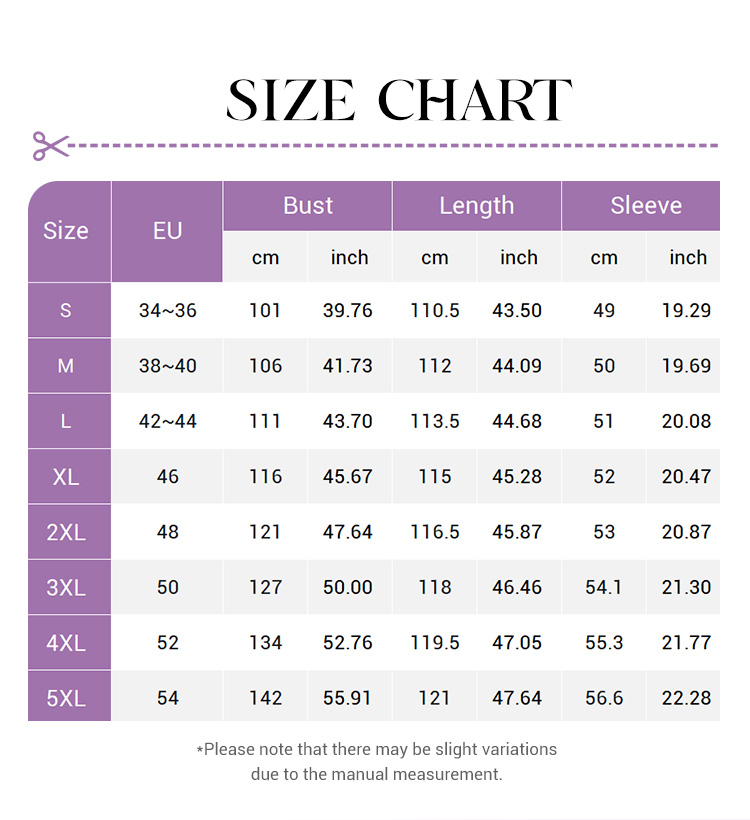This screenshot has height=820, width=750.
Task: Click the EU 34~36 cell
Action: tap(167, 310)
